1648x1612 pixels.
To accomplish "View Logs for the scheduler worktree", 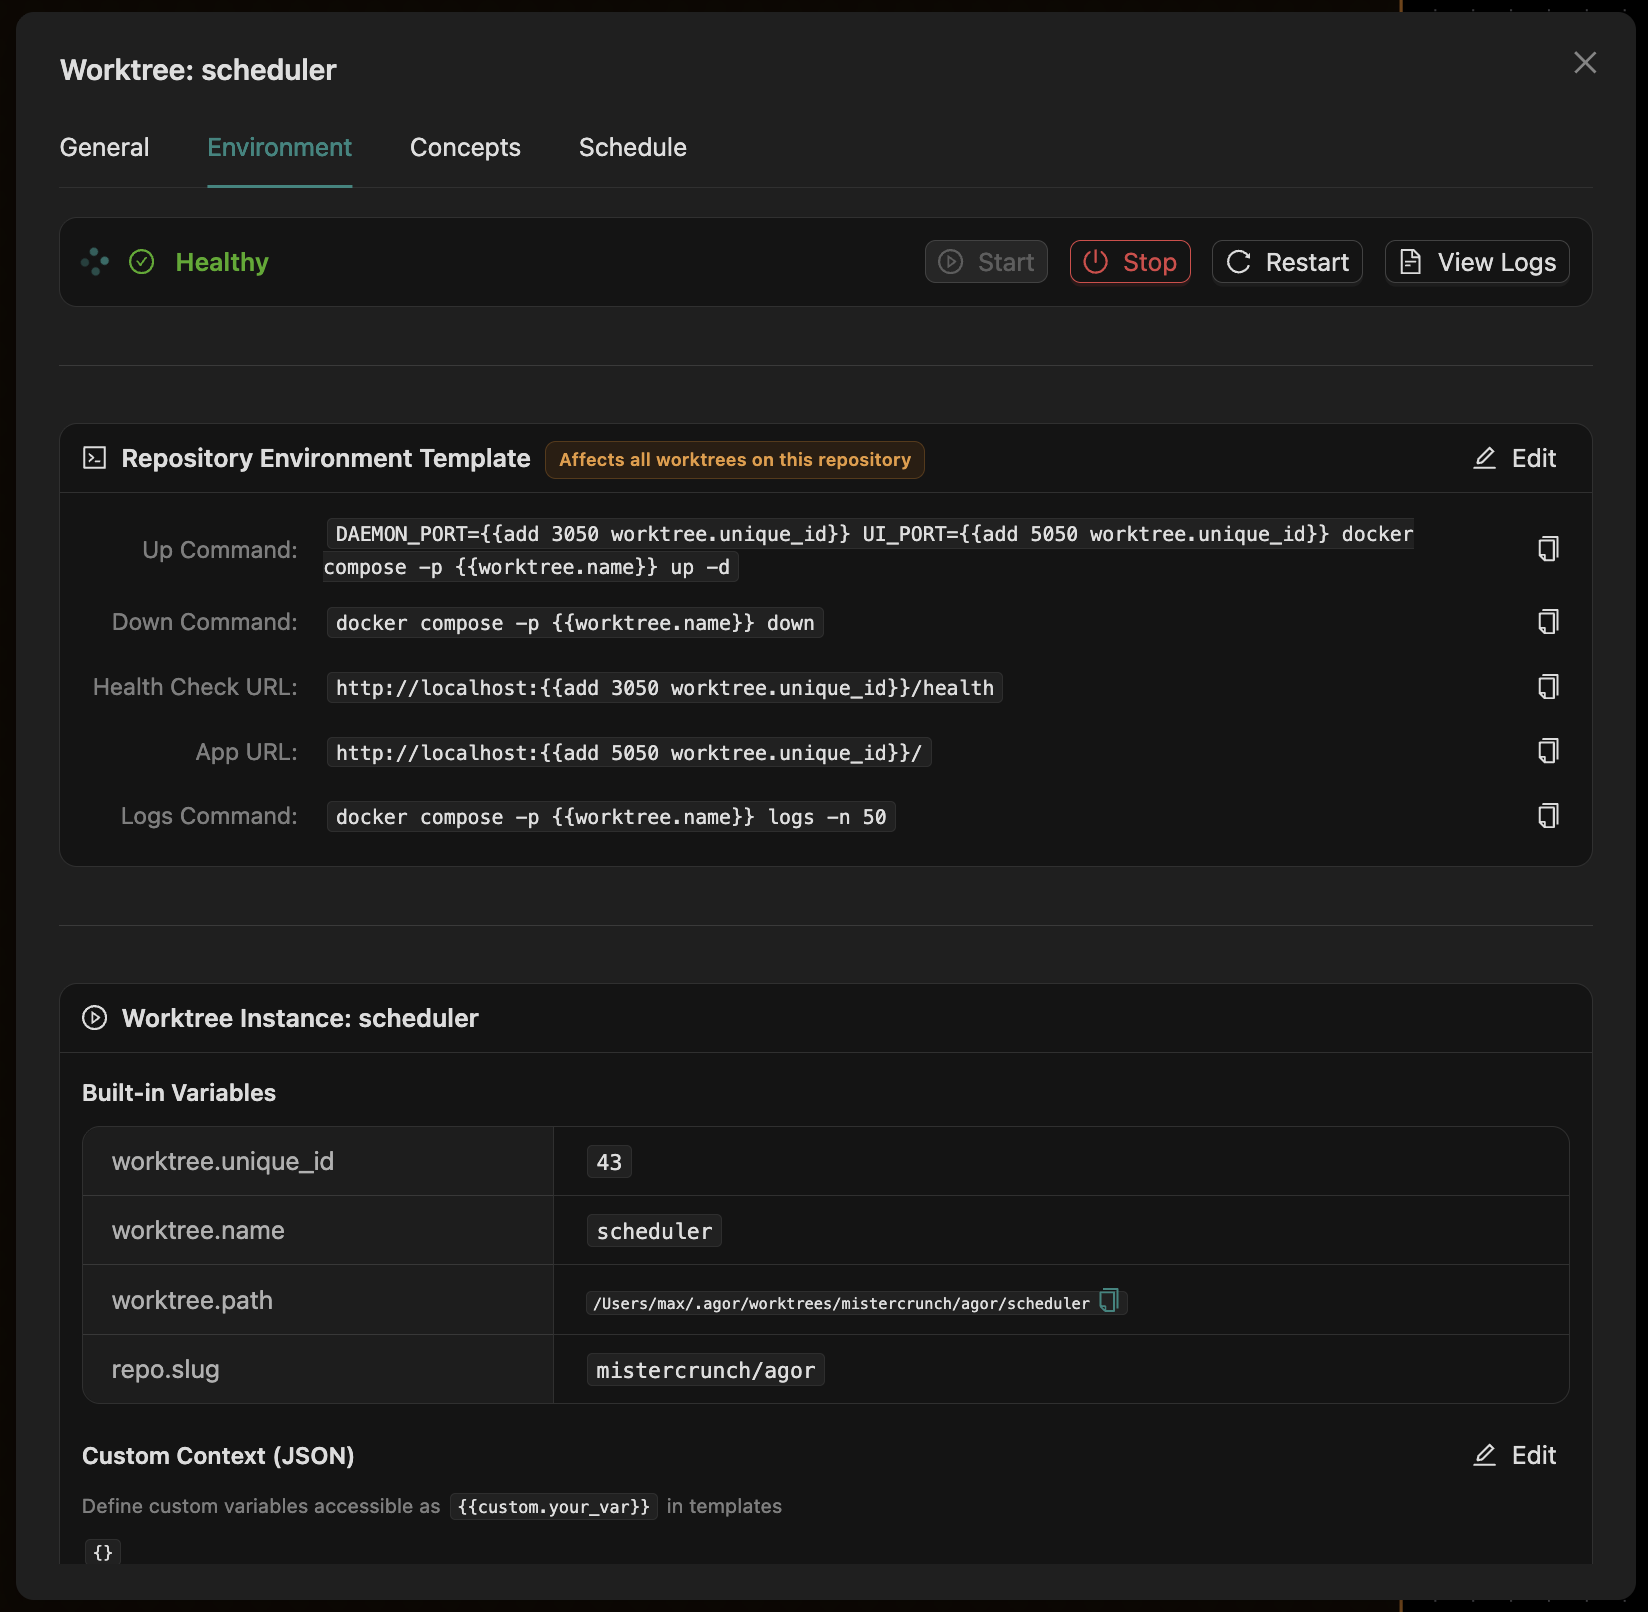I will tap(1477, 261).
